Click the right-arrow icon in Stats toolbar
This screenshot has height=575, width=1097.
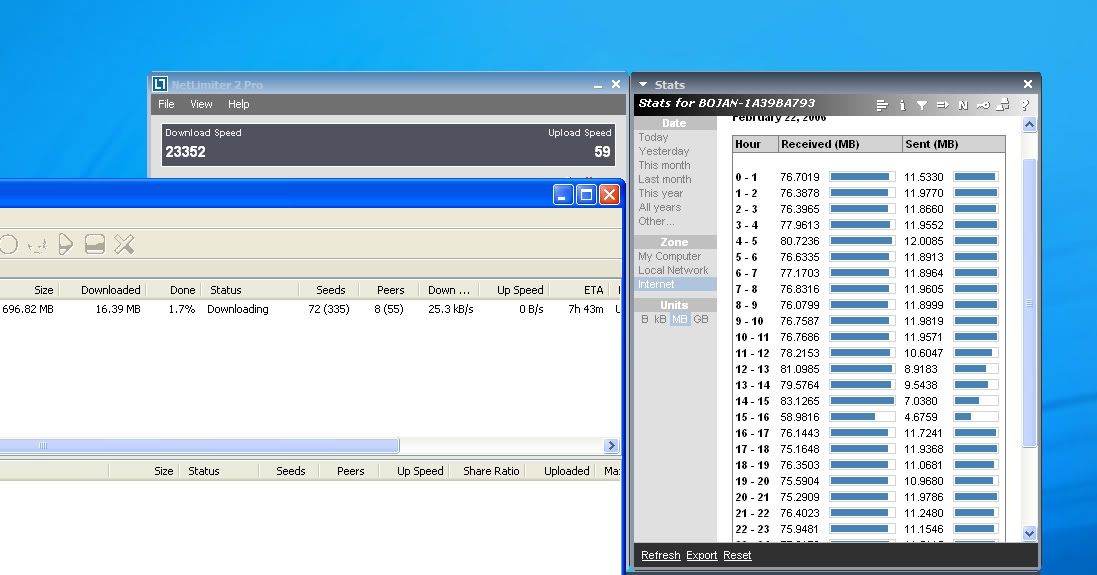tap(943, 105)
